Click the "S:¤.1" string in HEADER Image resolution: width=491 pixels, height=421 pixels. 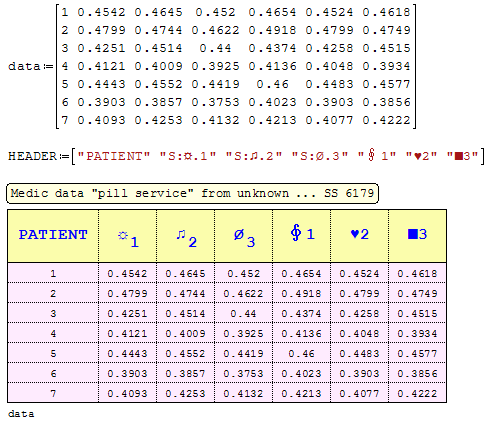[188, 156]
